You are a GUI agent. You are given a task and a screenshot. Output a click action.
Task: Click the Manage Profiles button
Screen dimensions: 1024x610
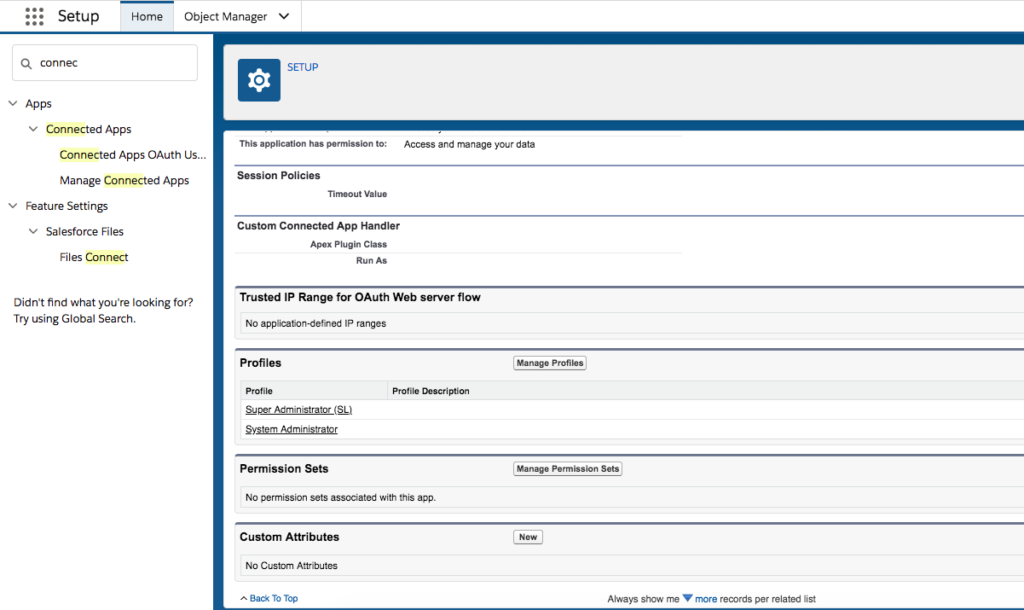coord(549,363)
